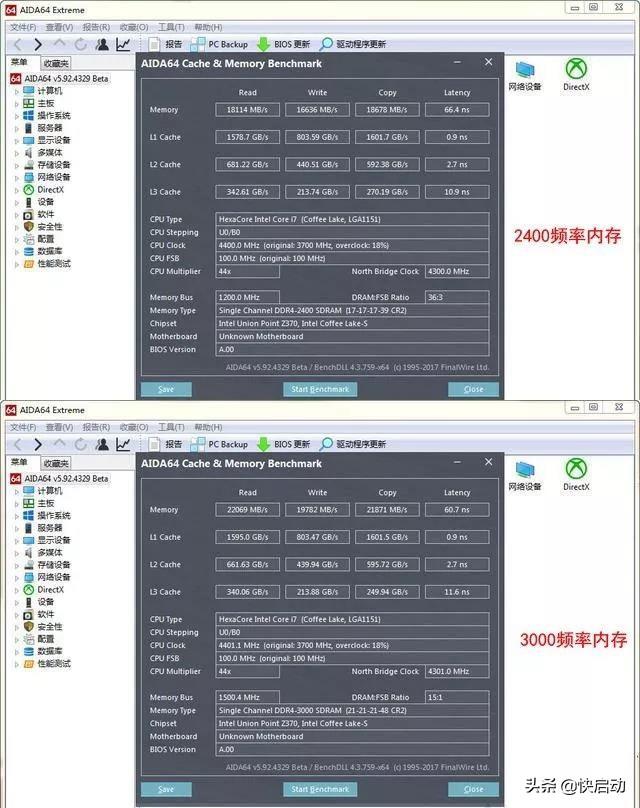Expand the 操作系统 node in upper window tree
The image size is (640, 808).
[x=16, y=116]
